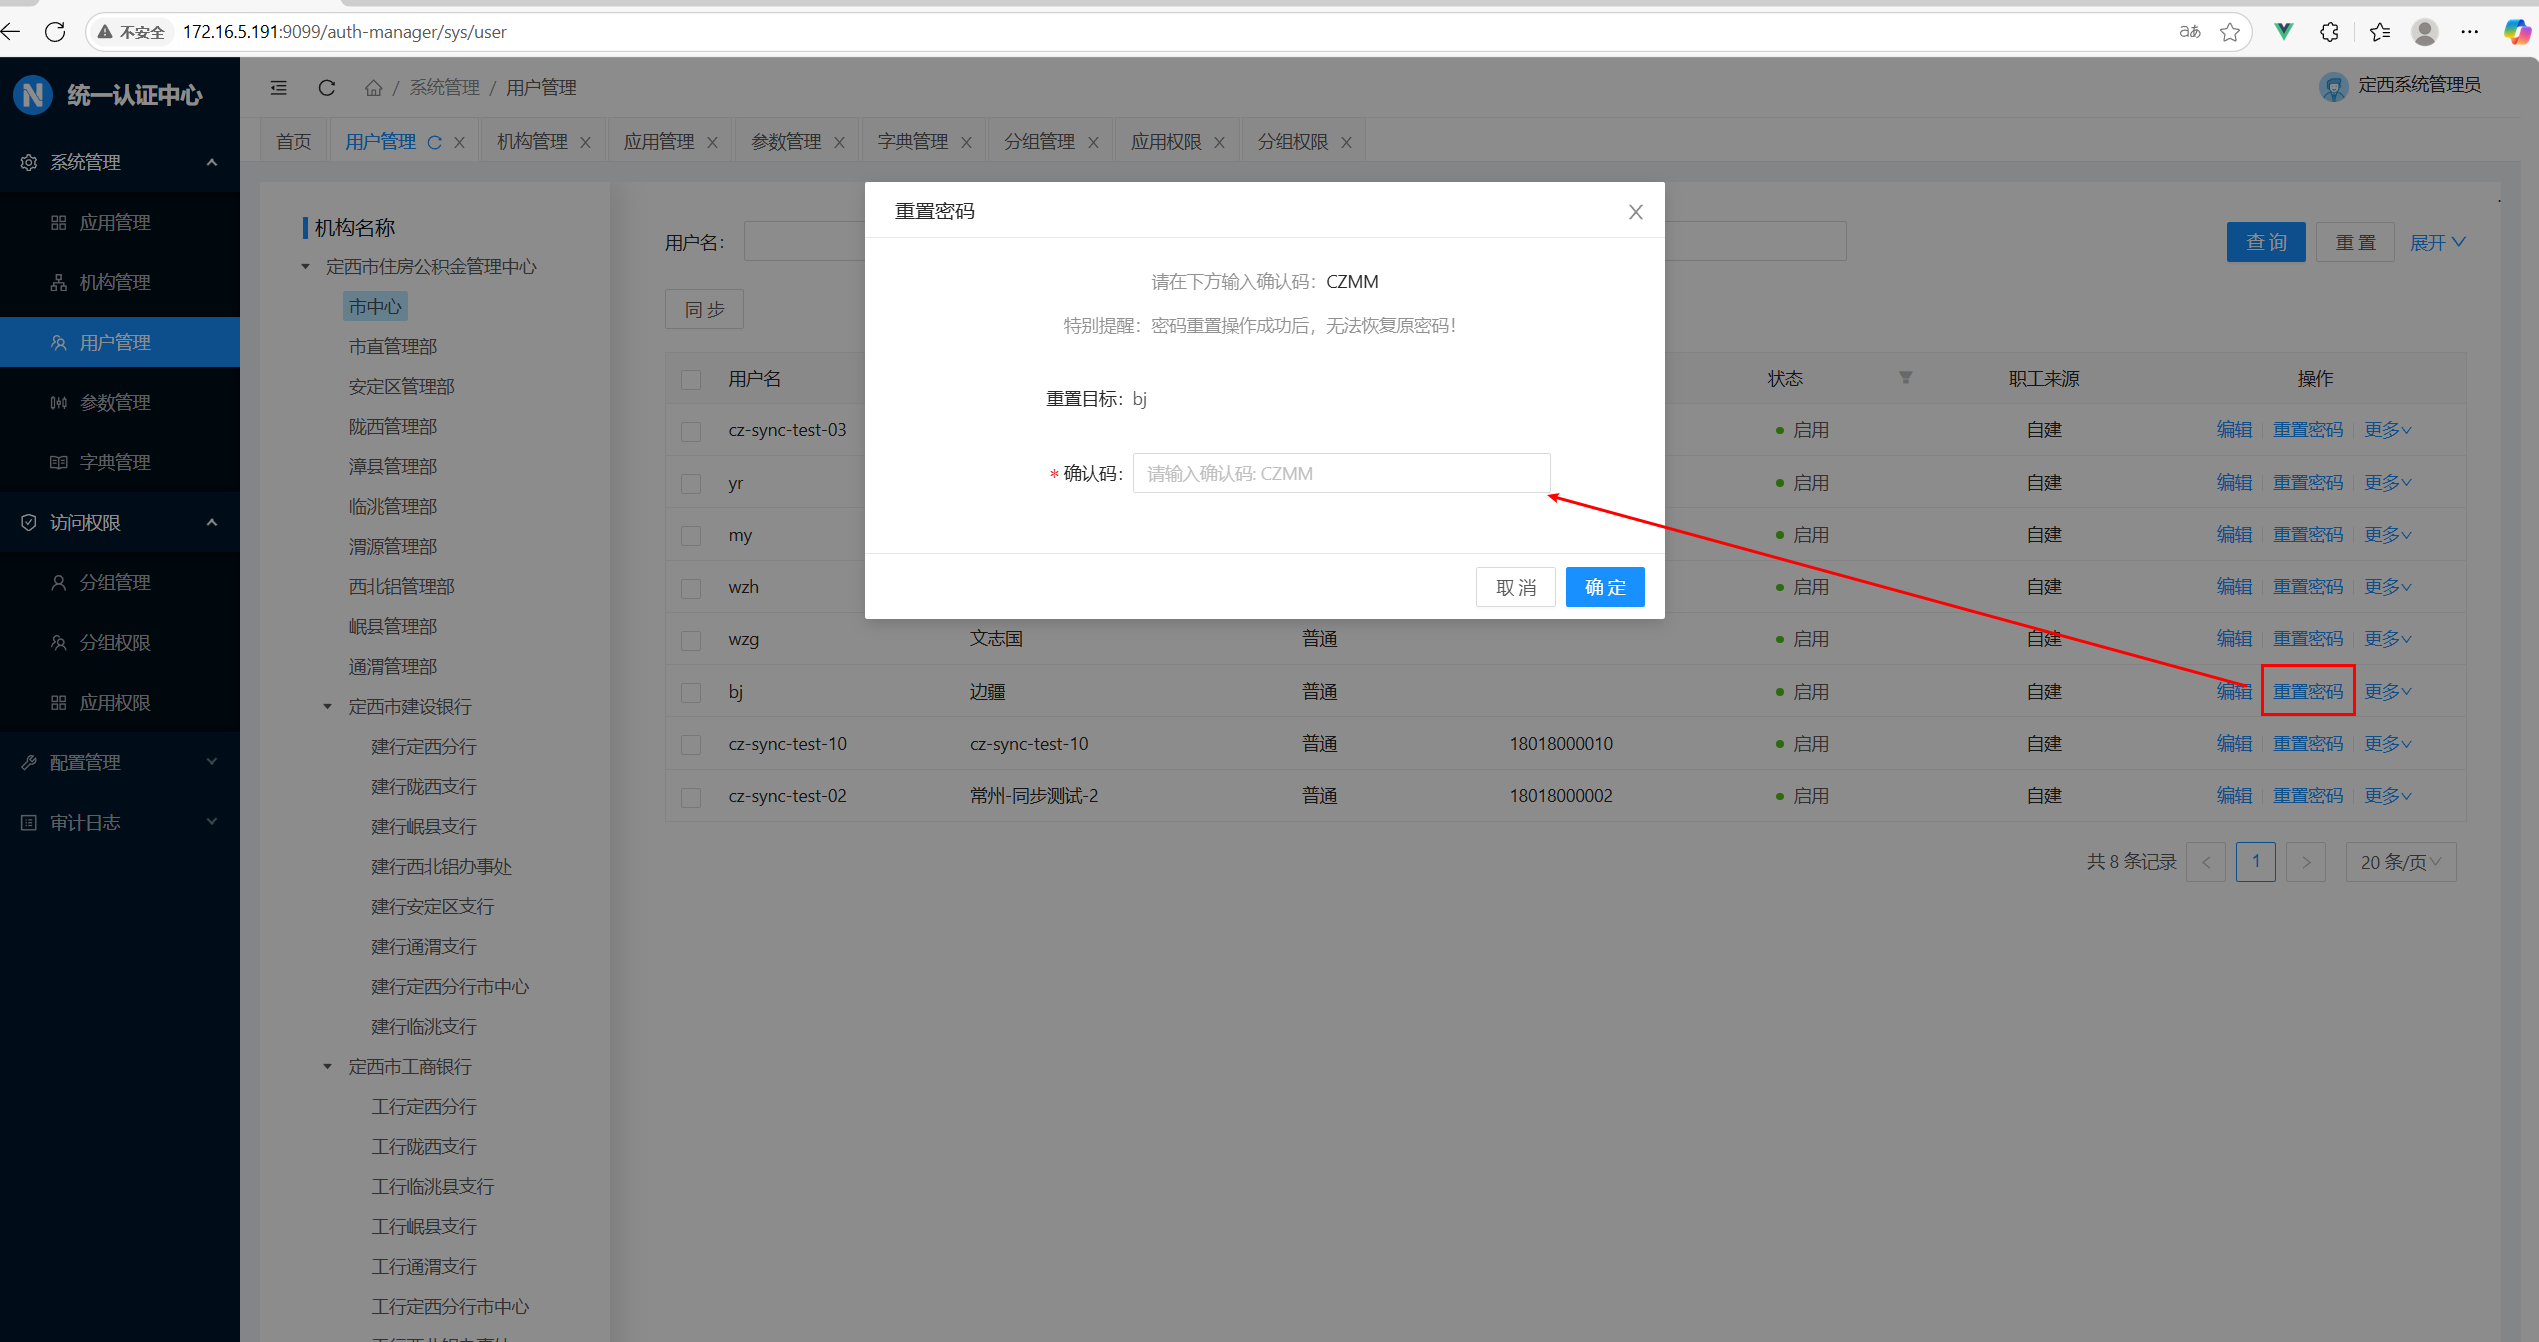
Task: Open the 20 条/页 page size dropdown
Action: pyautogui.click(x=2400, y=862)
